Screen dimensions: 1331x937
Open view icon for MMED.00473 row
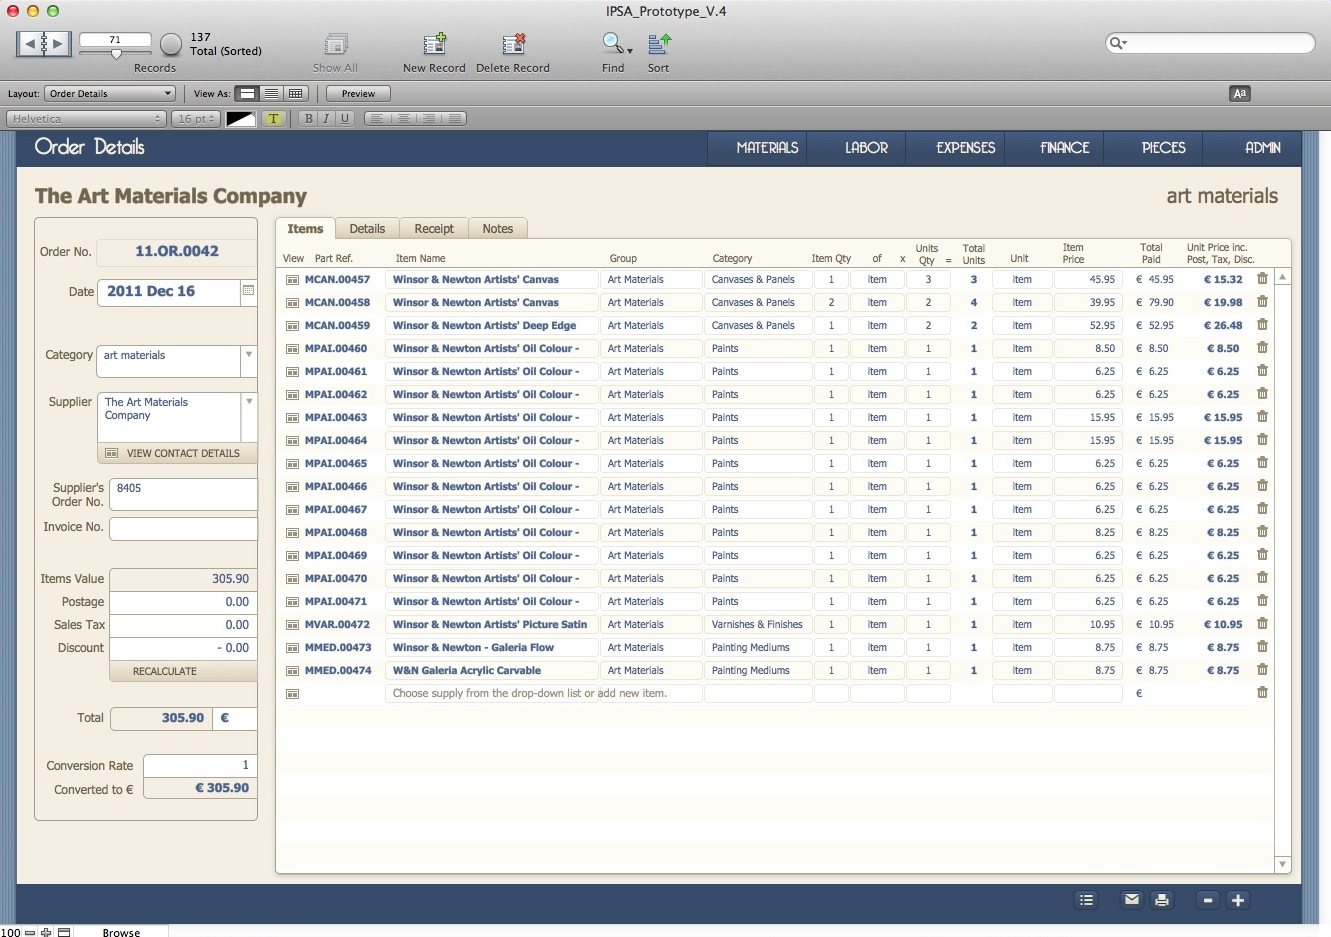(x=292, y=648)
